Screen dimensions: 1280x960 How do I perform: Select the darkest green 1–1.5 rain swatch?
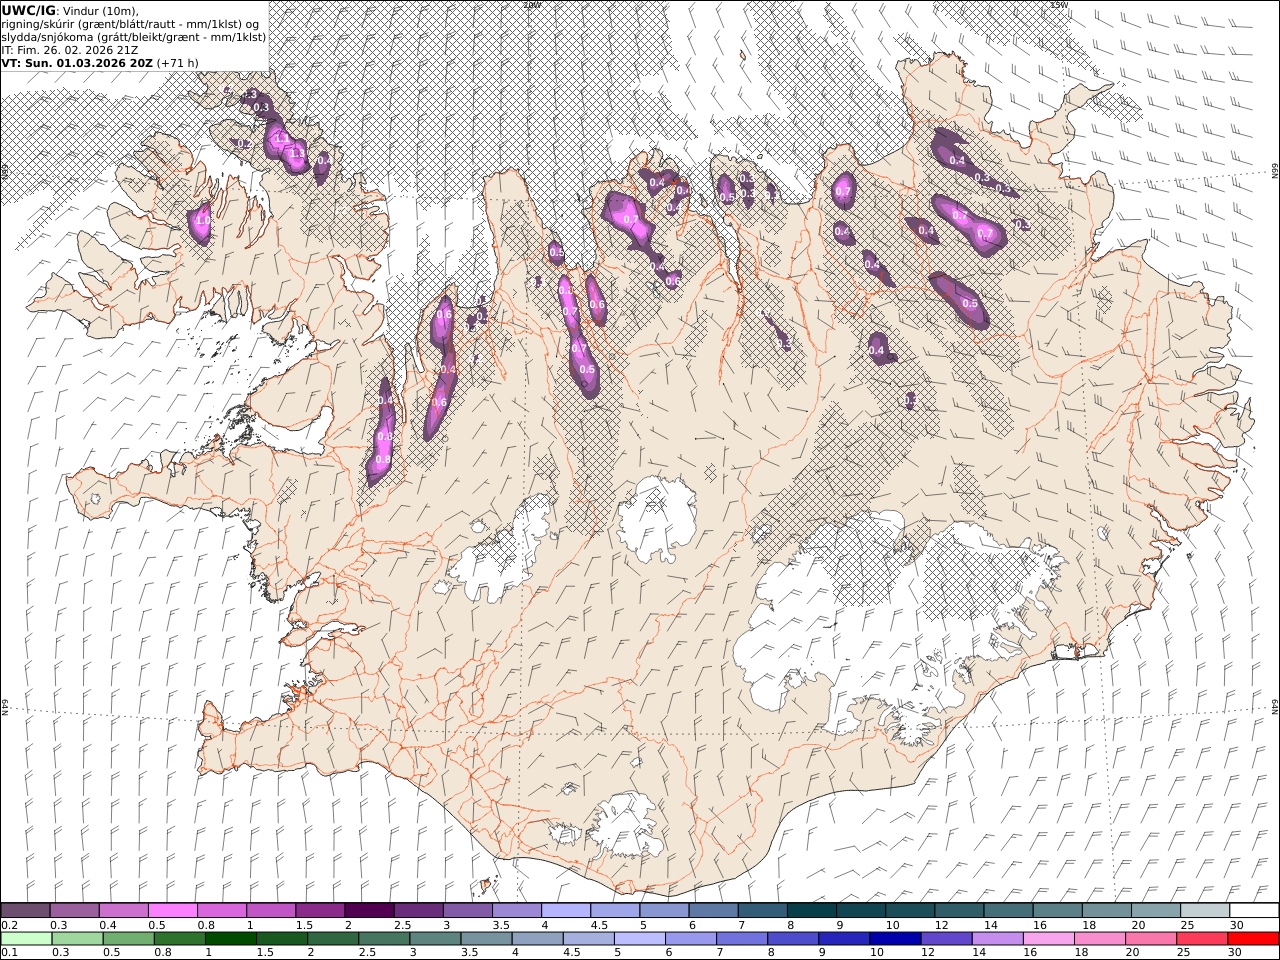231,939
